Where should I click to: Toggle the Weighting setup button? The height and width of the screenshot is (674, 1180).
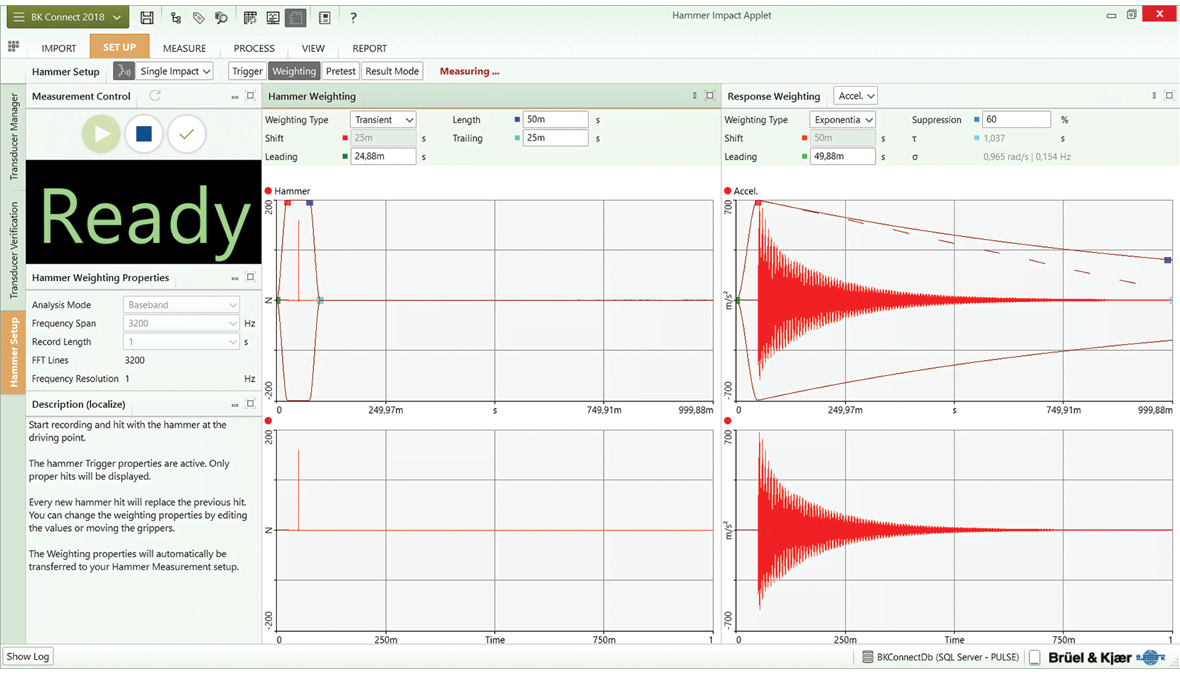[293, 71]
